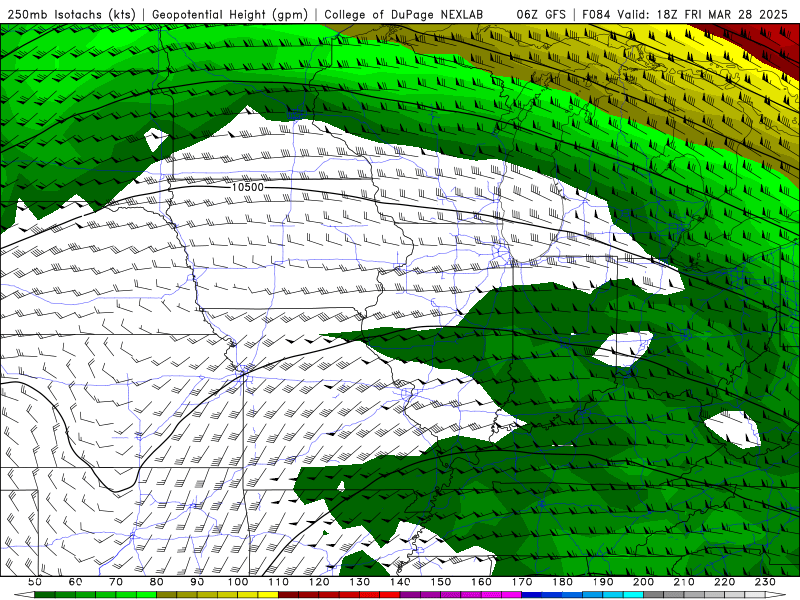Screen dimensions: 800x600
Task: Click the 'Geopotential Height (gpm)' header text
Action: [230, 14]
